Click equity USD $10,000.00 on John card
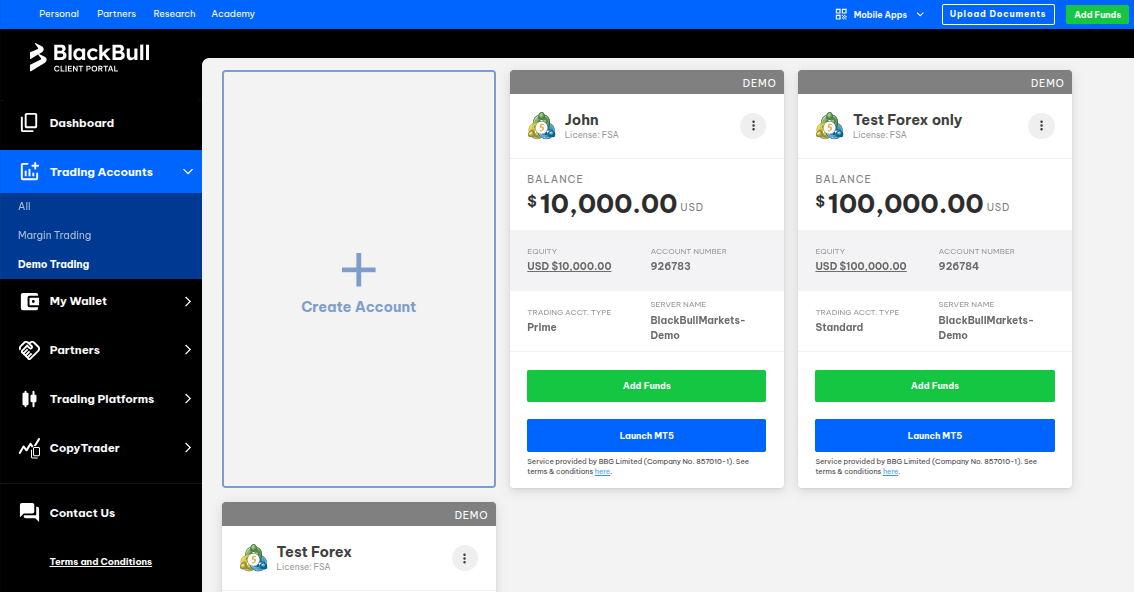Screen dimensions: 1134x592 pos(569,266)
